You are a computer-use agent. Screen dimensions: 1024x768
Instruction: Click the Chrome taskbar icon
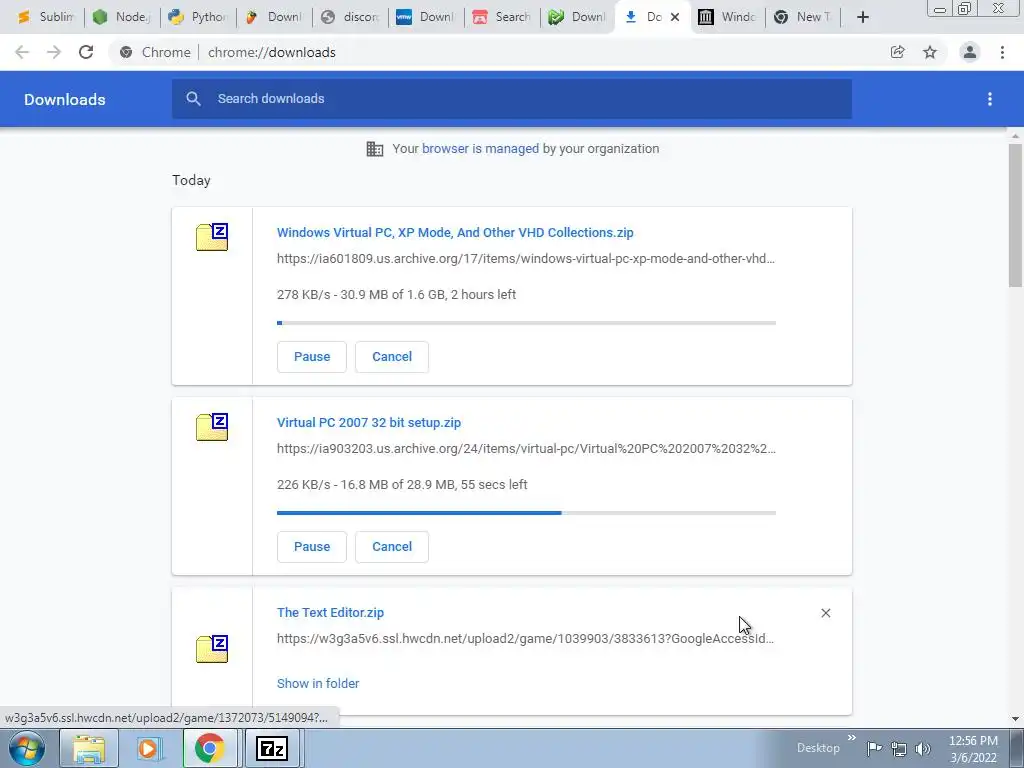pyautogui.click(x=210, y=748)
